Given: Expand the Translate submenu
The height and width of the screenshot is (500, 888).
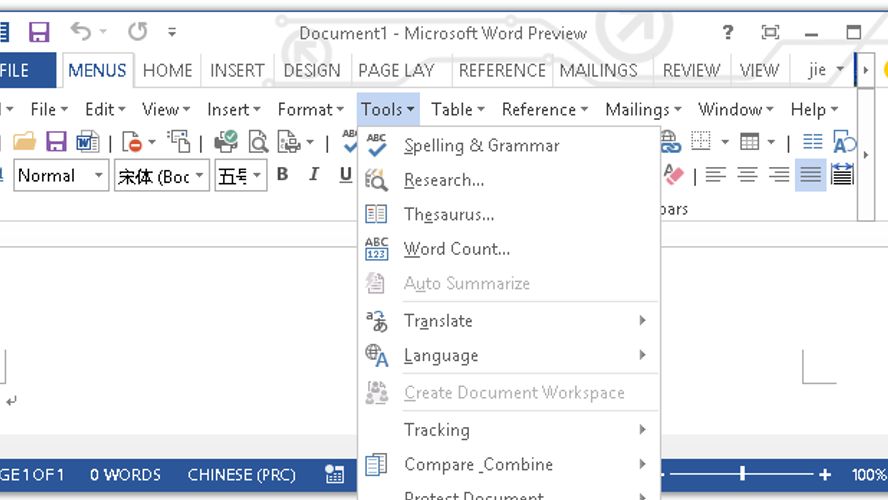Looking at the screenshot, I should [x=642, y=321].
